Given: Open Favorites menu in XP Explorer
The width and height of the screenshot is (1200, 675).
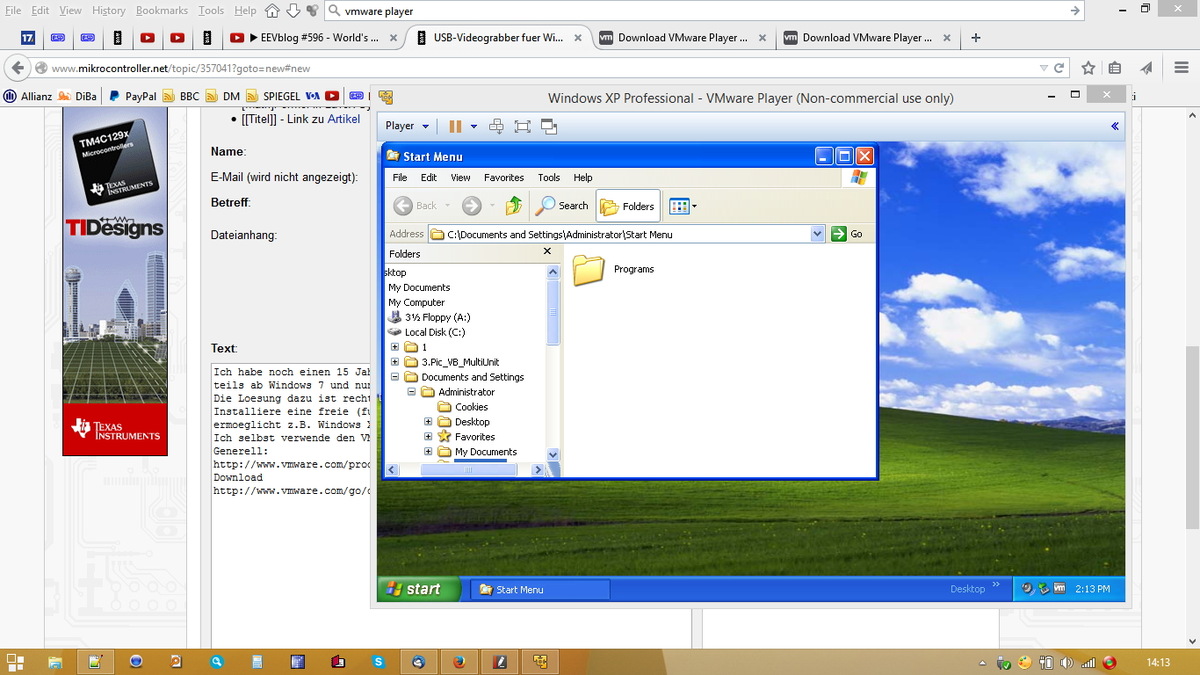Looking at the screenshot, I should click(504, 178).
